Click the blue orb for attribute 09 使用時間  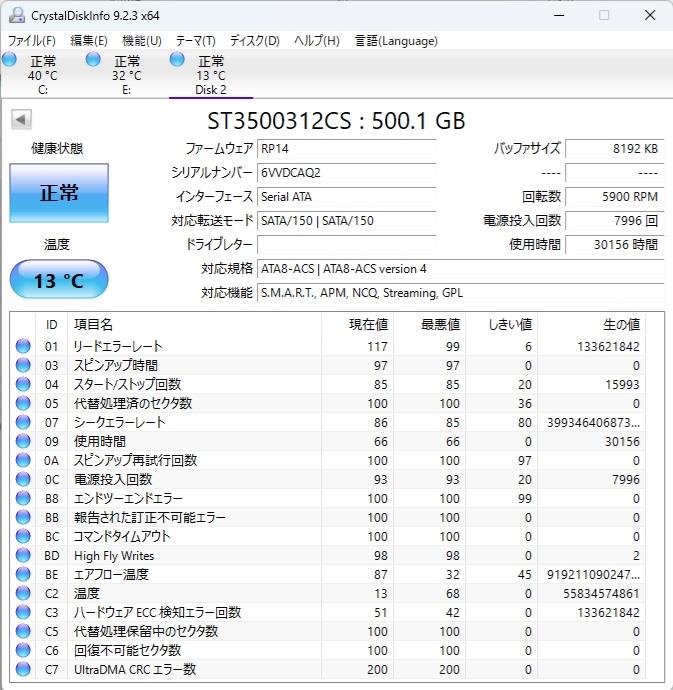tap(23, 441)
